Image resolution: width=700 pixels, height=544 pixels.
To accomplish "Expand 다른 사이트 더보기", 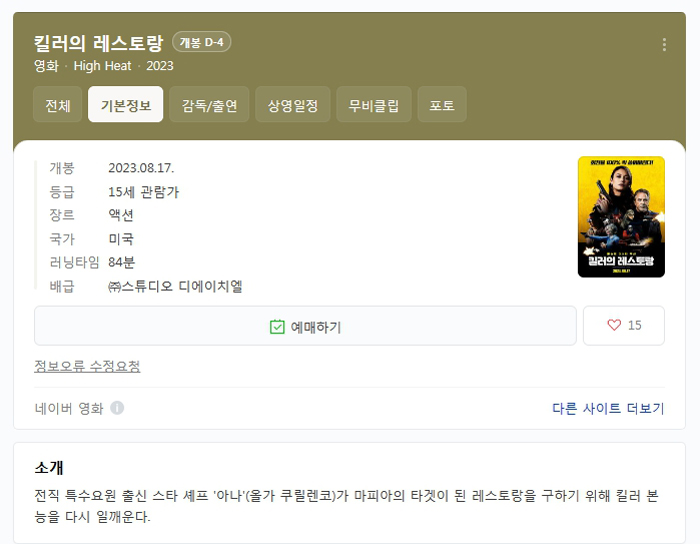I will click(608, 408).
